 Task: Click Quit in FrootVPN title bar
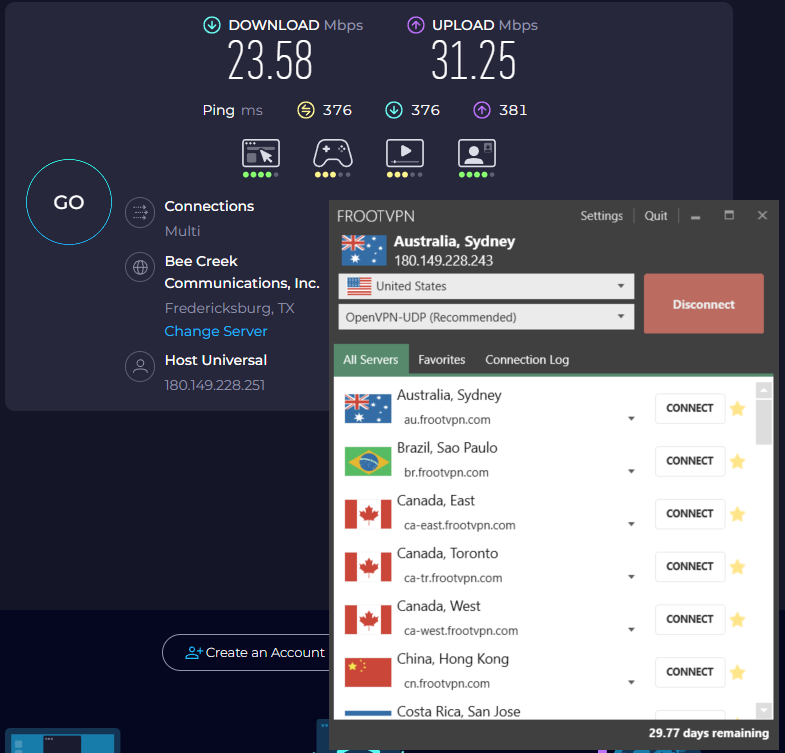click(x=655, y=216)
